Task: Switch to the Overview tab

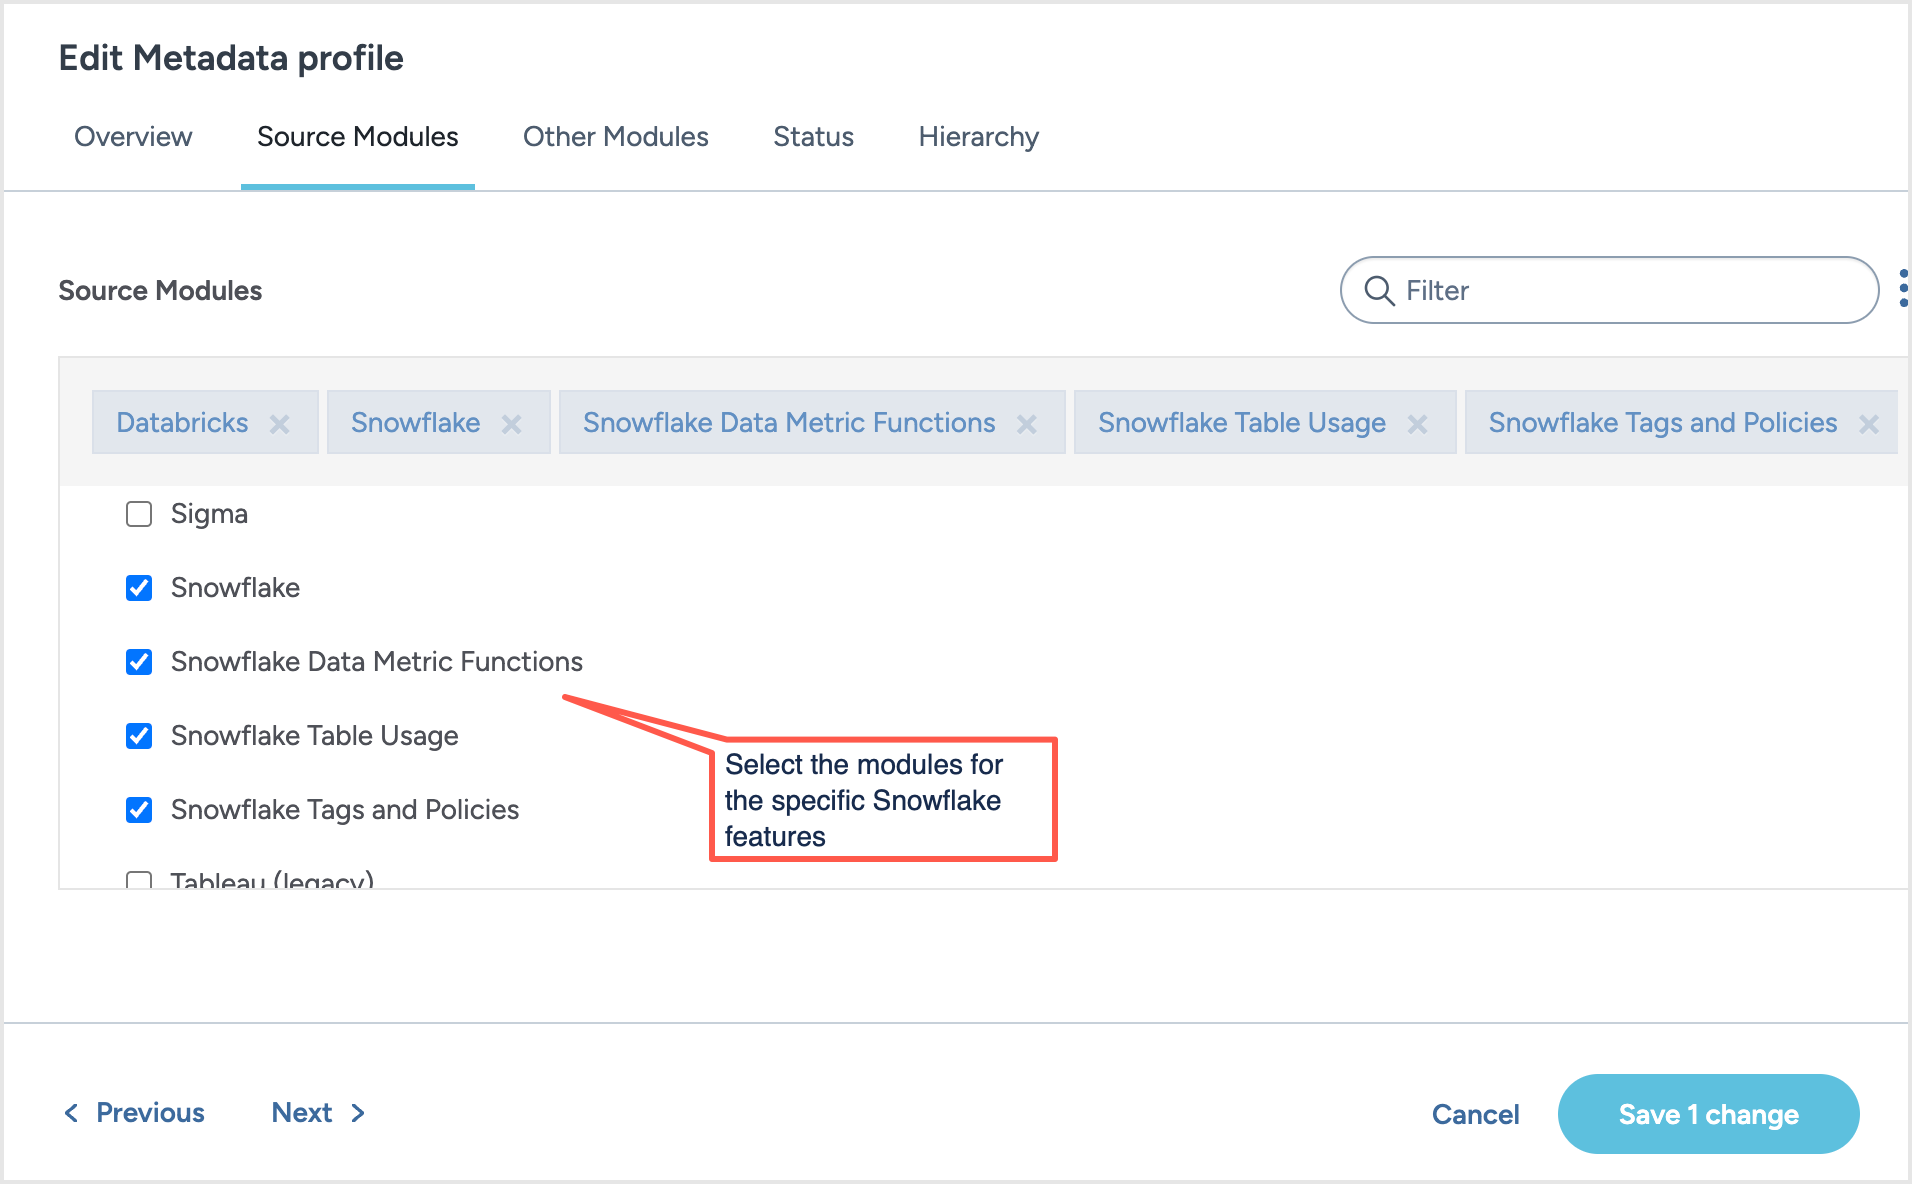Action: [x=133, y=137]
